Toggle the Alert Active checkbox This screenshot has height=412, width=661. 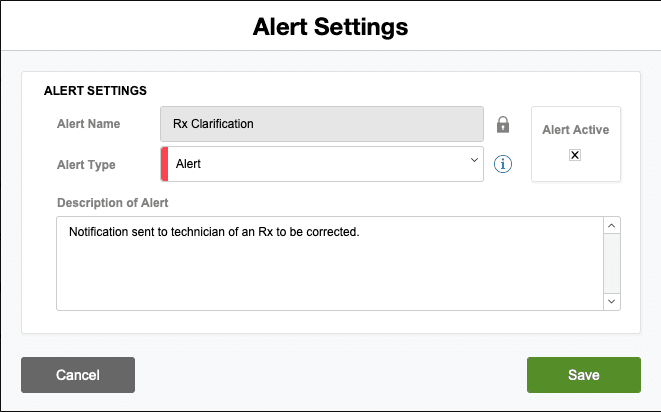(x=575, y=155)
